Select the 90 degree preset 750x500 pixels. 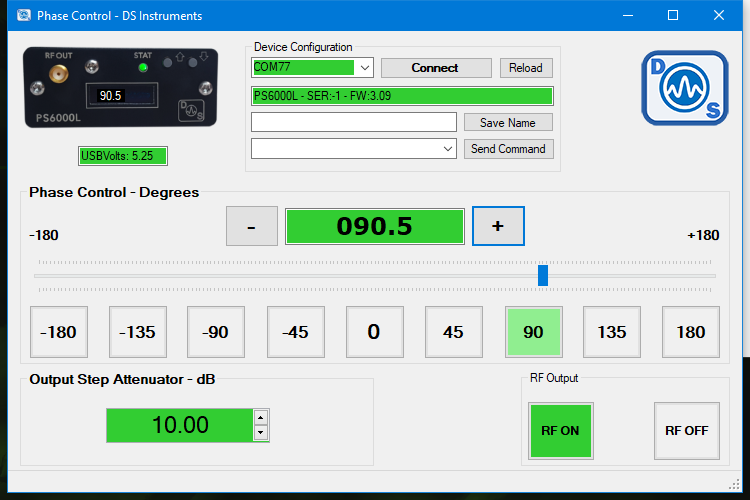(x=533, y=332)
